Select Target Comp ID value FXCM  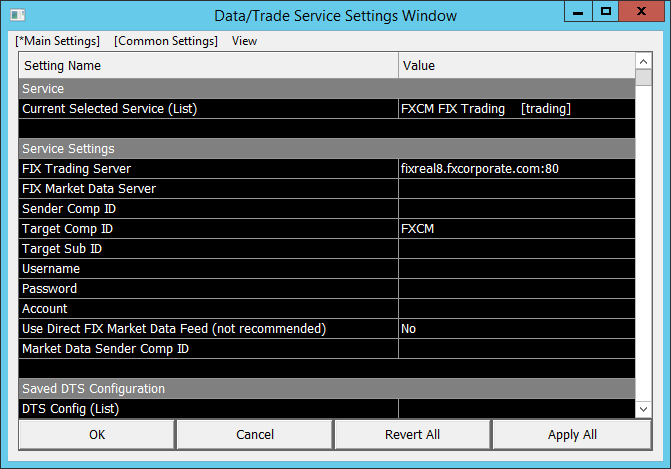pyautogui.click(x=517, y=229)
